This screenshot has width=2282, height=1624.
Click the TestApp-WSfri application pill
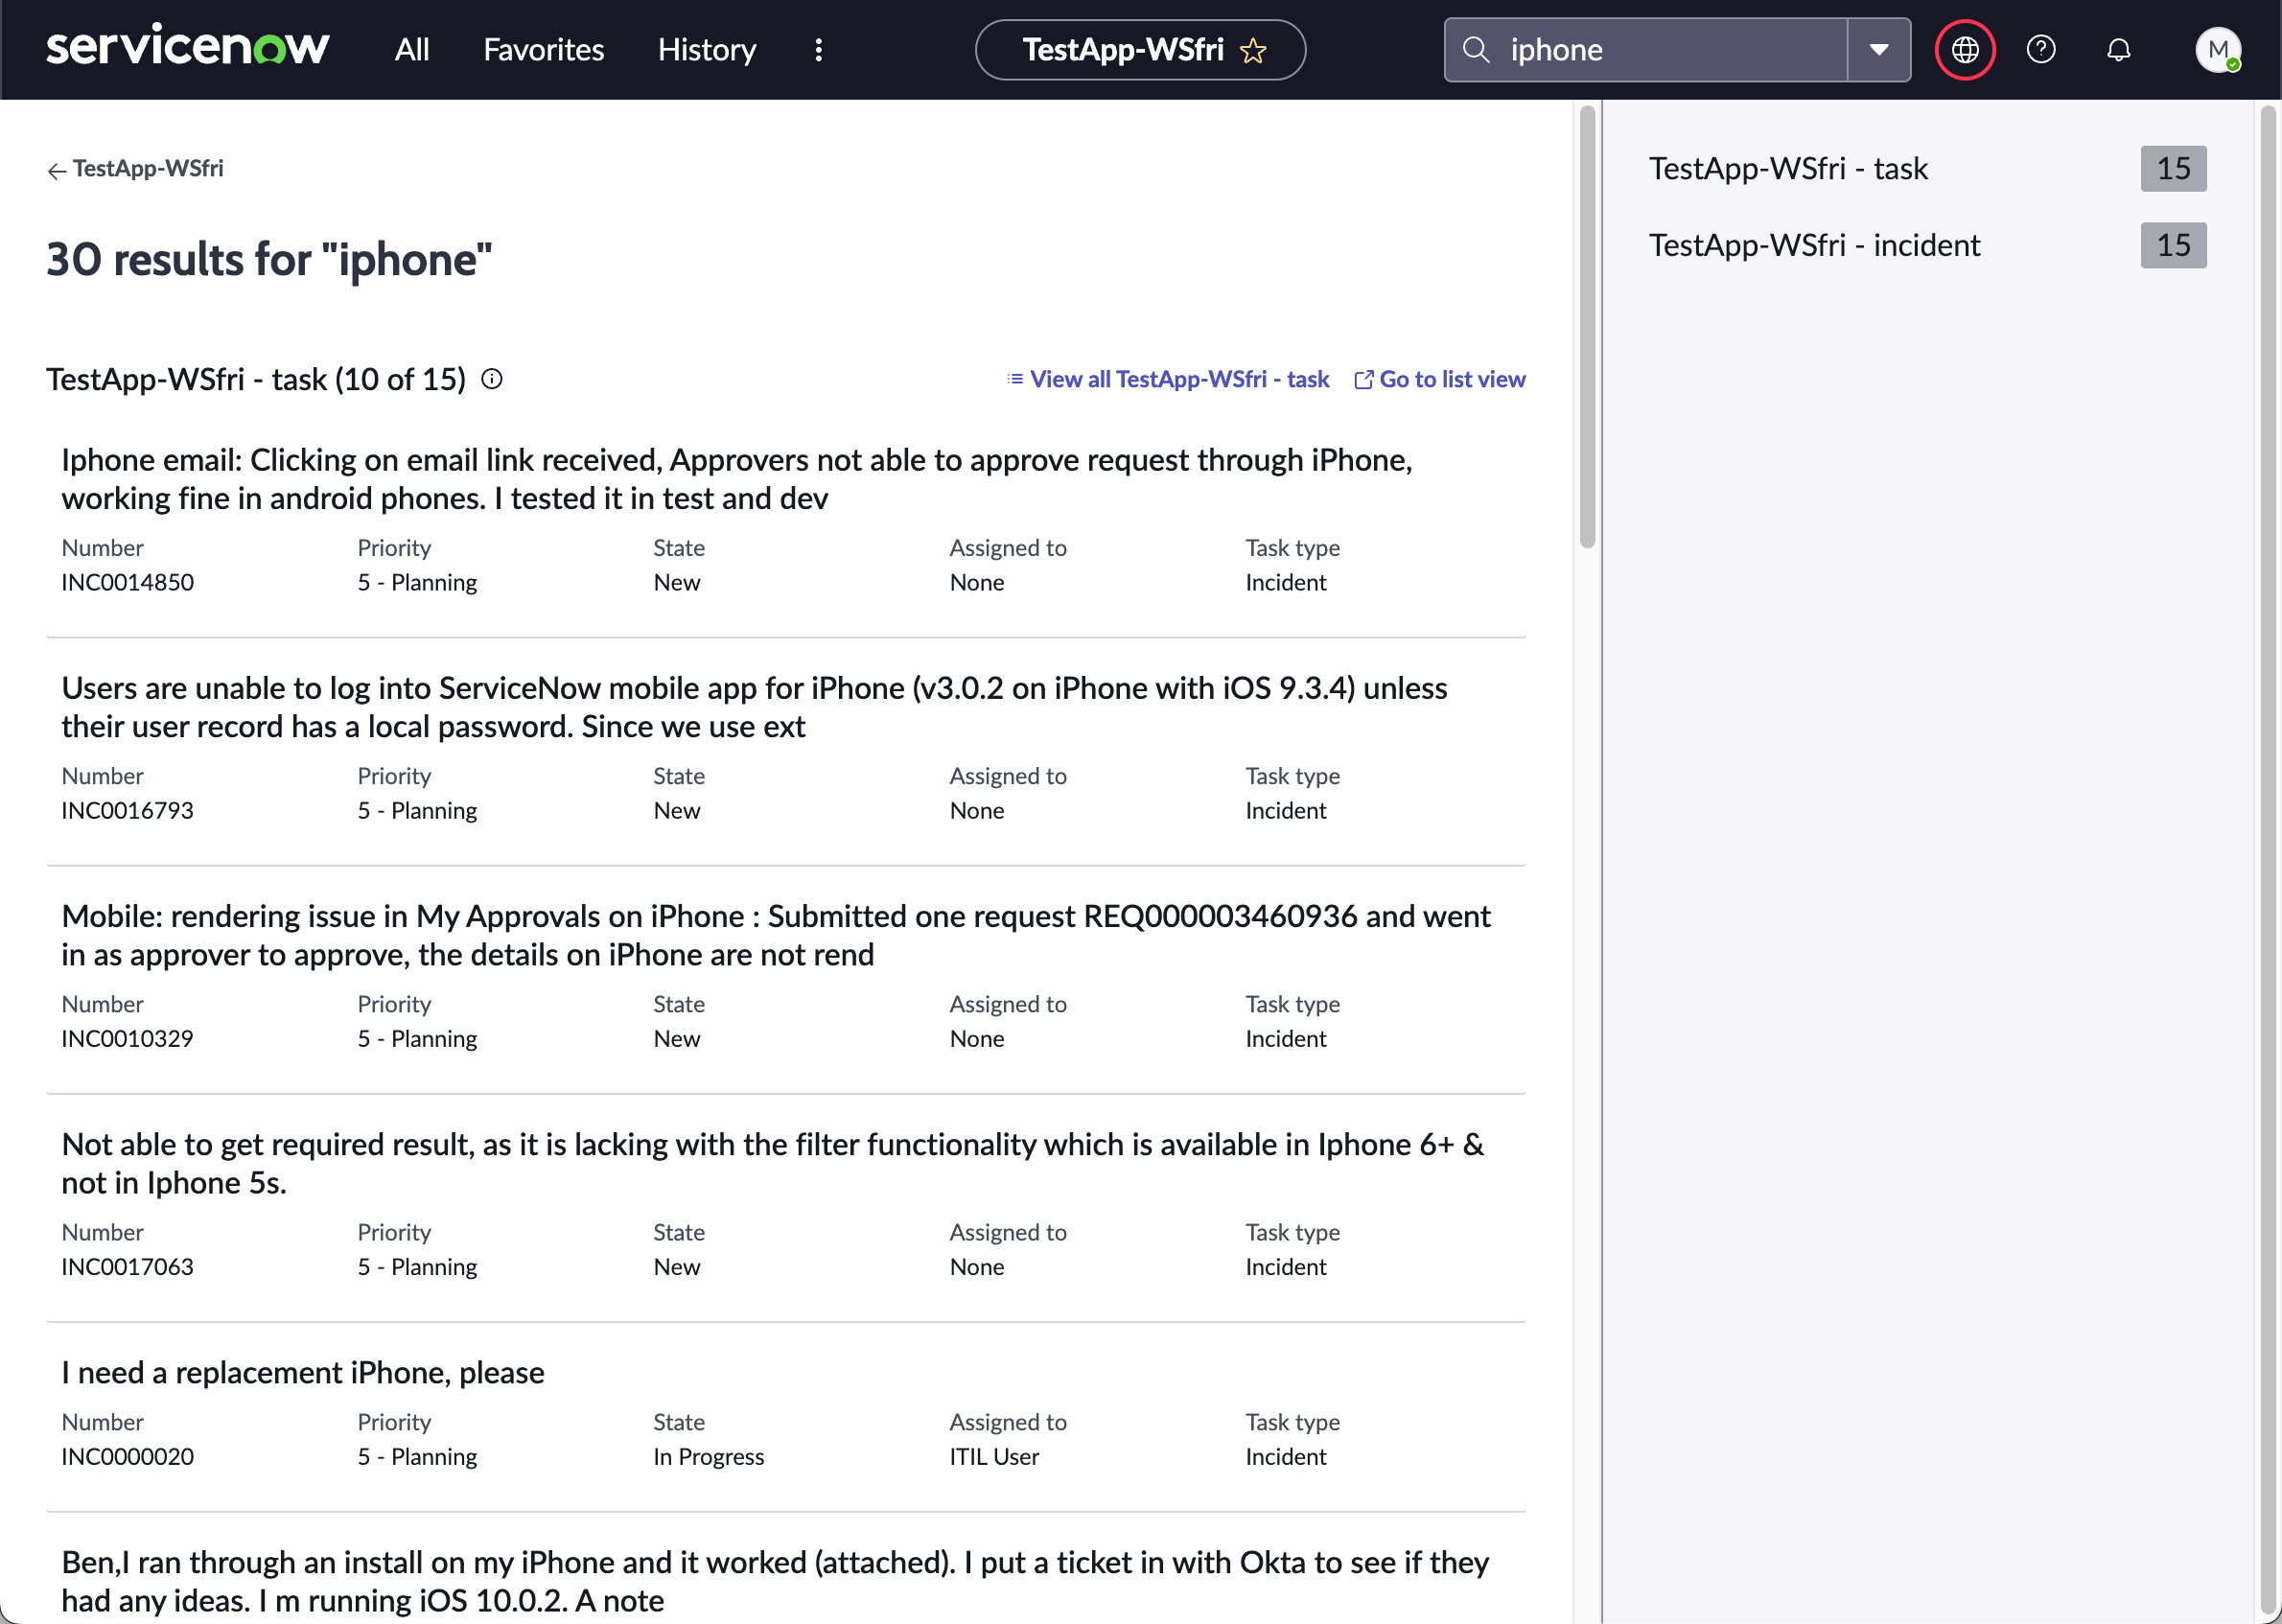point(1140,49)
